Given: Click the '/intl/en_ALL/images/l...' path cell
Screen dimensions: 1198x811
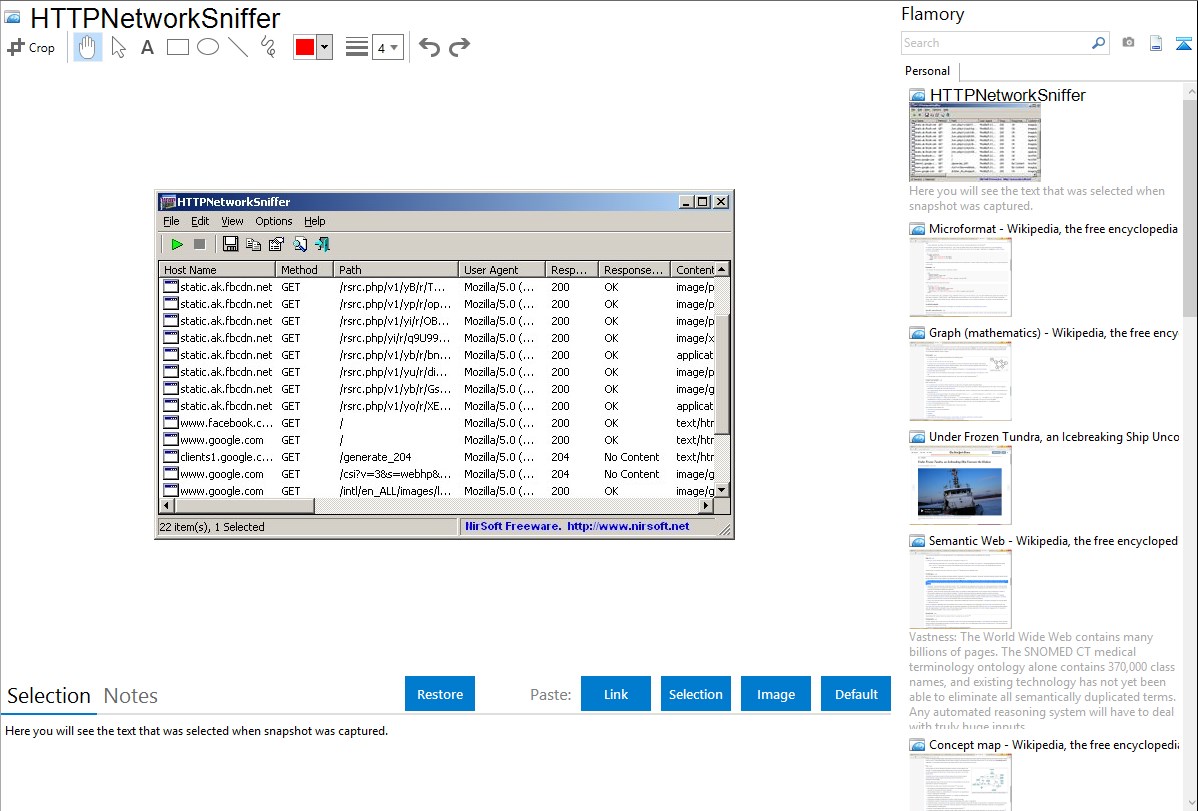Looking at the screenshot, I should [x=395, y=491].
